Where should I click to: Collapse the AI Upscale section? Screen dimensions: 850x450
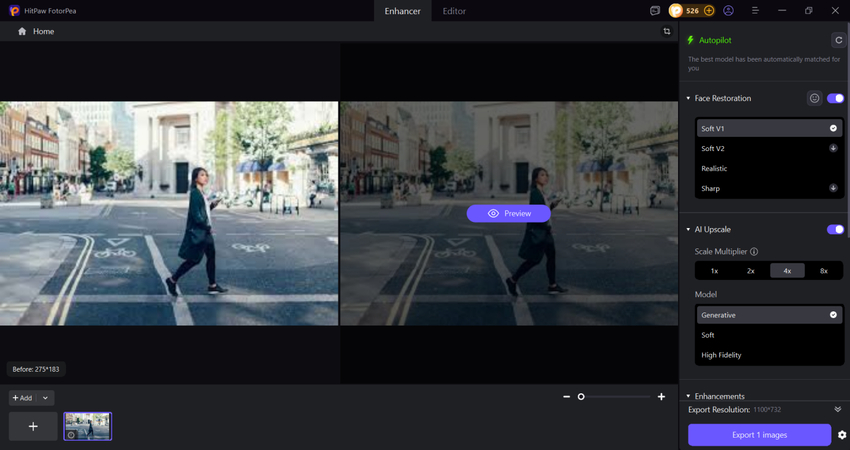[688, 229]
